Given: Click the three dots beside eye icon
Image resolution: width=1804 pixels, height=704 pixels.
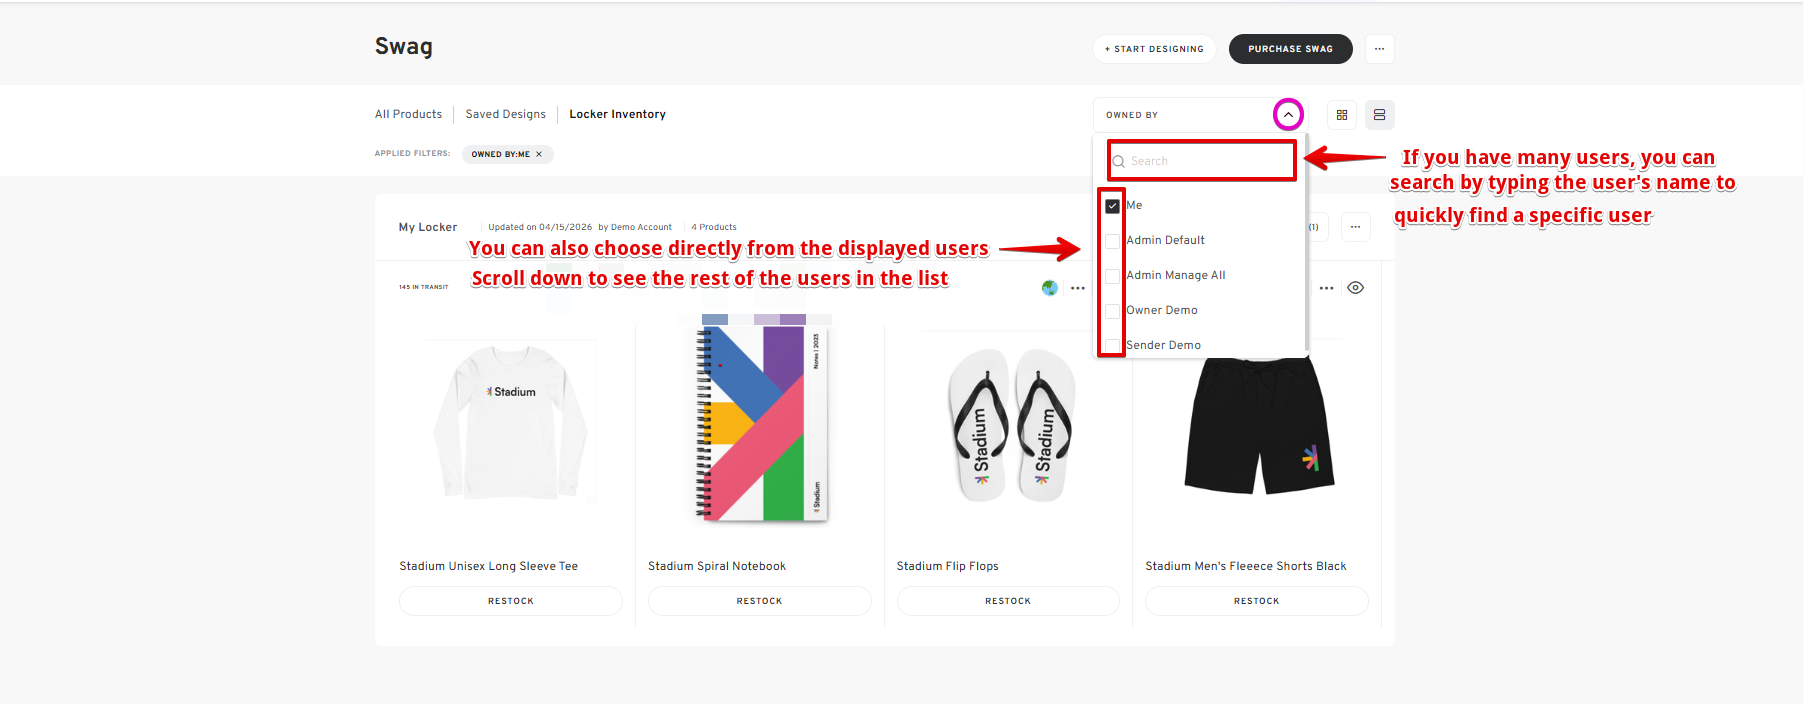Looking at the screenshot, I should pyautogui.click(x=1326, y=288).
